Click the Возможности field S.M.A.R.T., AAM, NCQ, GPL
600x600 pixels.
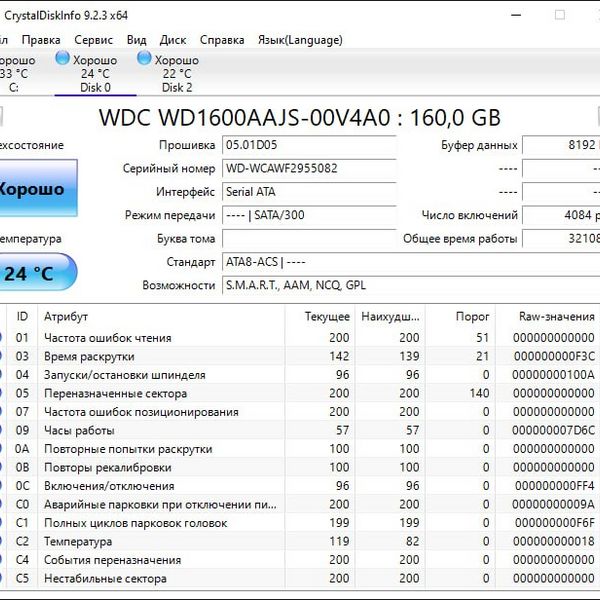pos(411,285)
